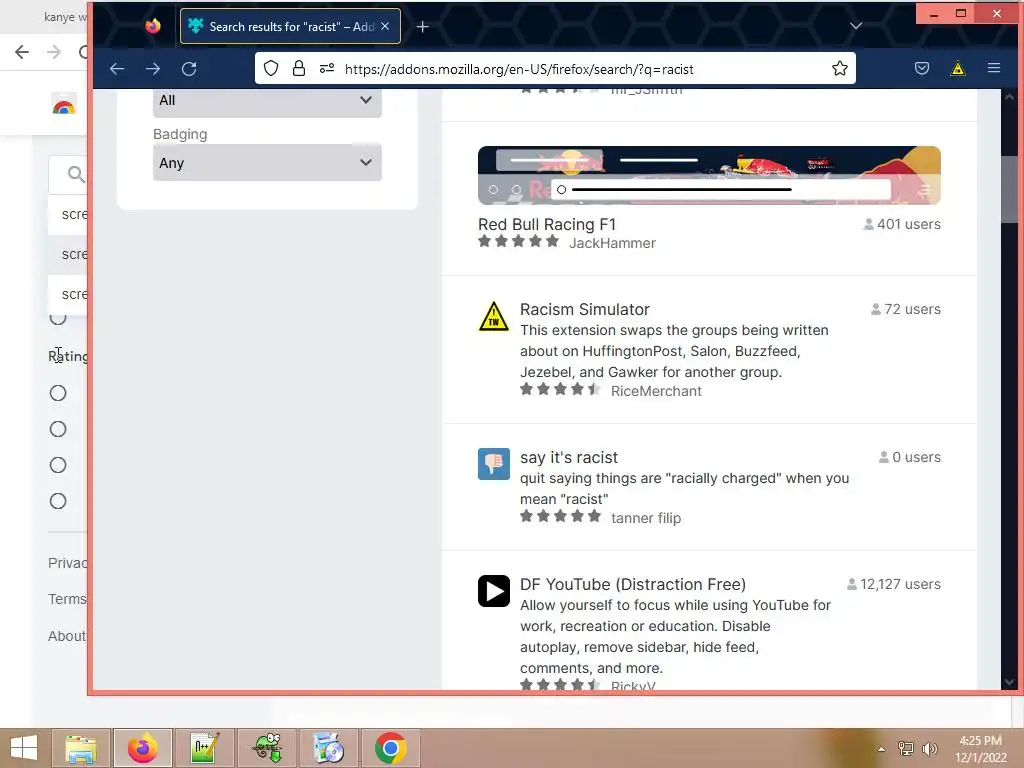Image resolution: width=1024 pixels, height=768 pixels.
Task: Open the Red Bull Racing F1 theme preview
Action: [709, 175]
